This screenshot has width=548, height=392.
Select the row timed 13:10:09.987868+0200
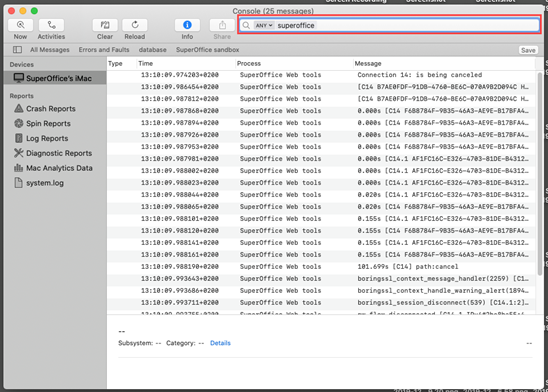click(321, 110)
